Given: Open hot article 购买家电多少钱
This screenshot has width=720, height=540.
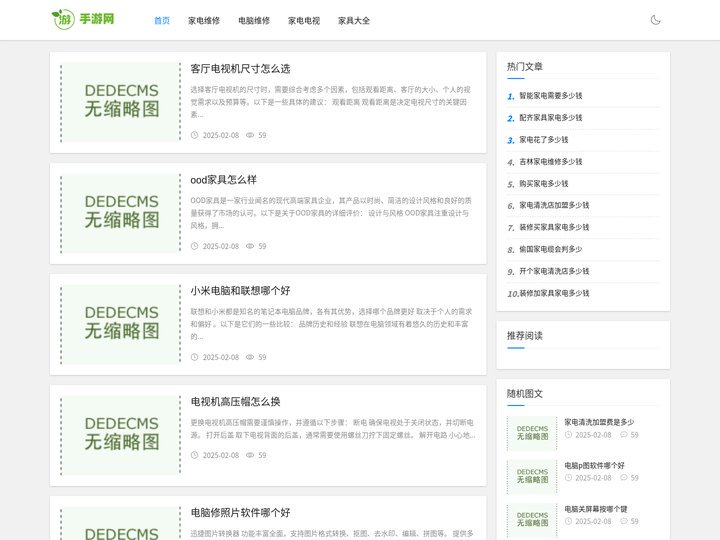Looking at the screenshot, I should pyautogui.click(x=544, y=184).
